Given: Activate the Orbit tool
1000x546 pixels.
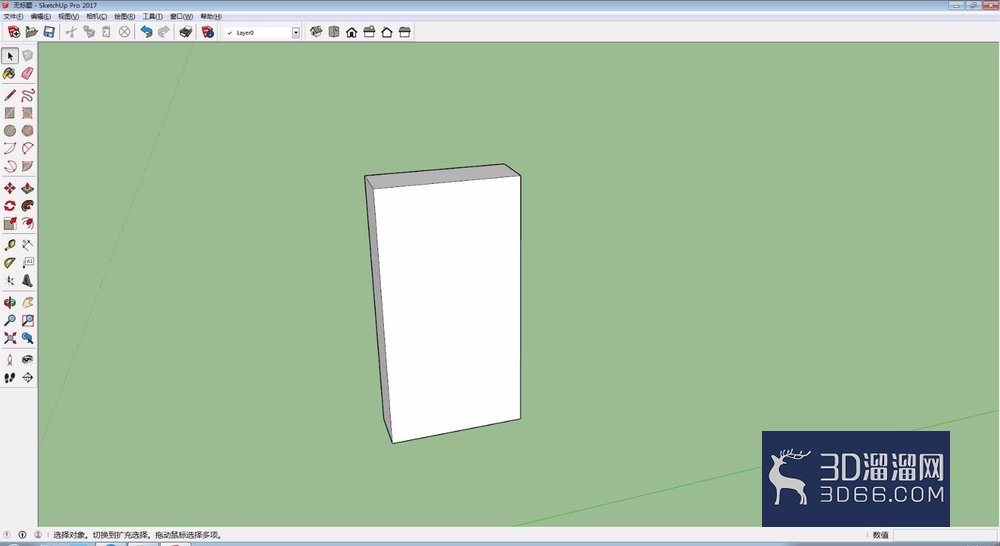Looking at the screenshot, I should [x=10, y=302].
